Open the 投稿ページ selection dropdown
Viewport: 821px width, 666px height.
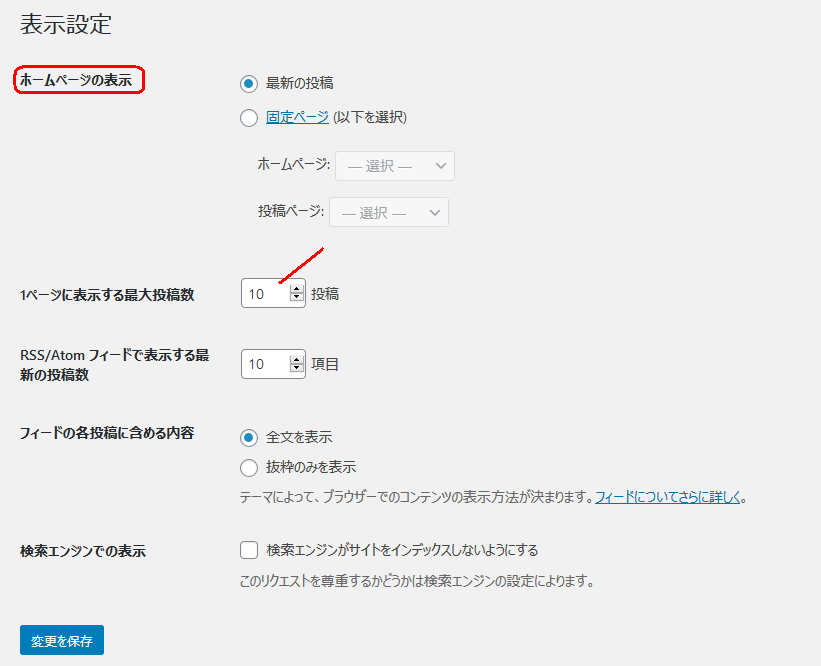(389, 212)
